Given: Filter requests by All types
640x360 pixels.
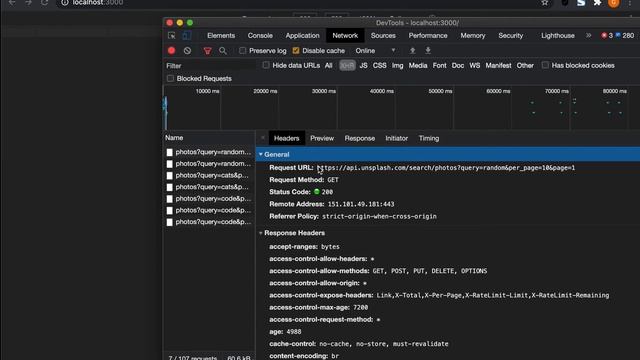Looking at the screenshot, I should click(x=329, y=65).
